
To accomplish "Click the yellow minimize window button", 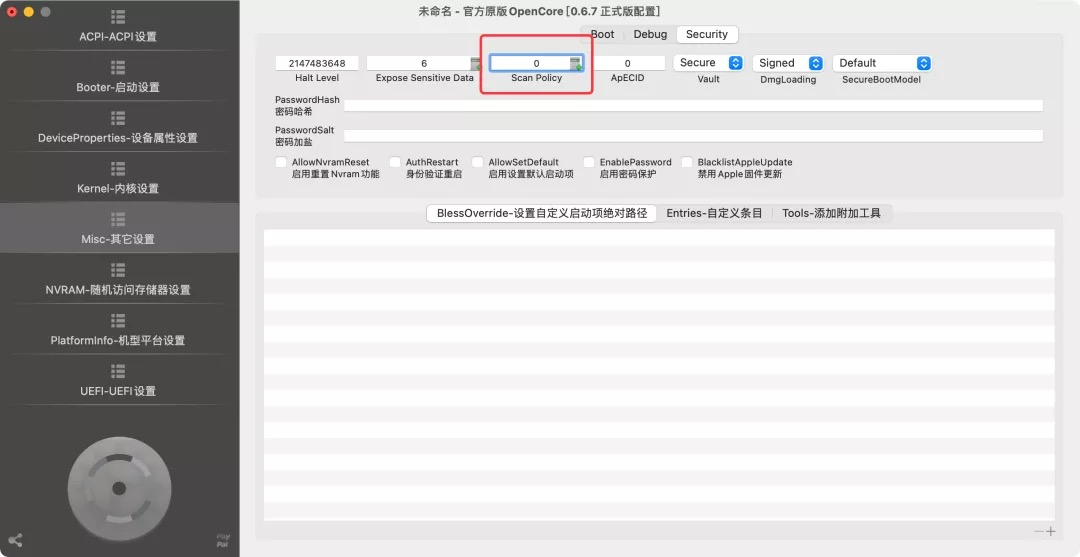I will 28,12.
